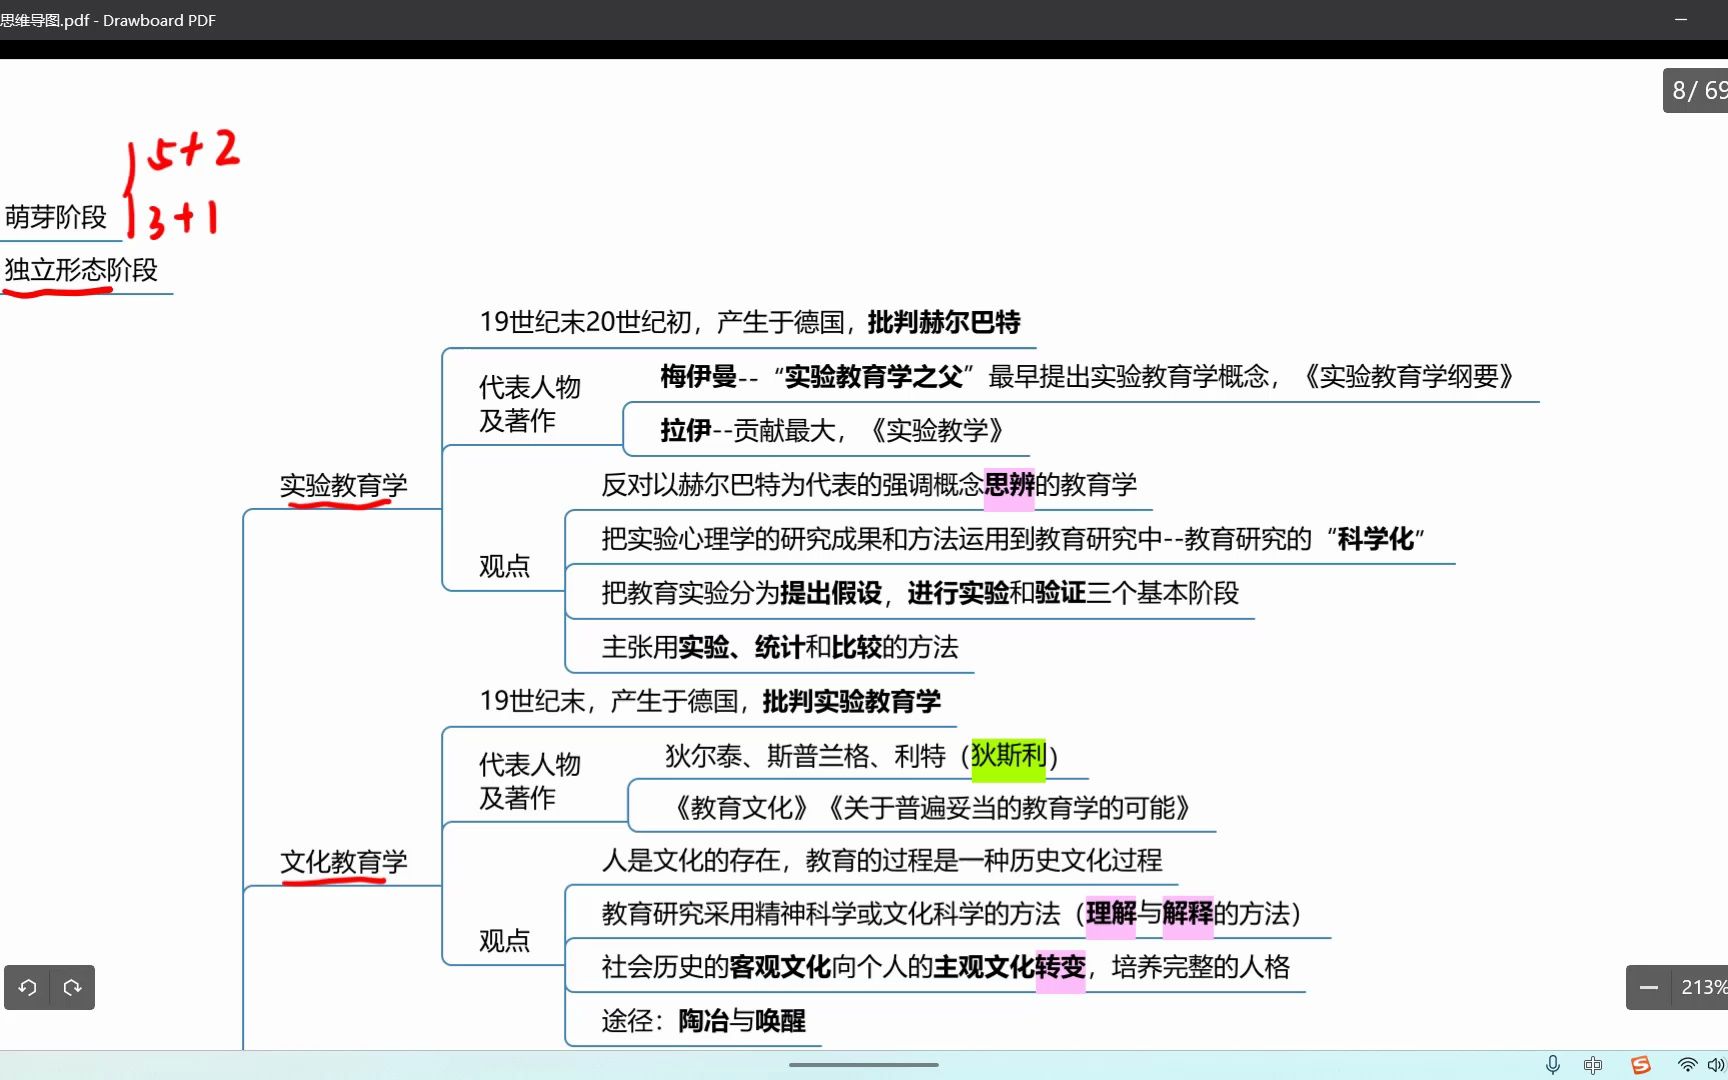The width and height of the screenshot is (1728, 1080).
Task: Click 观点 label under 实验教育学
Action: 504,566
